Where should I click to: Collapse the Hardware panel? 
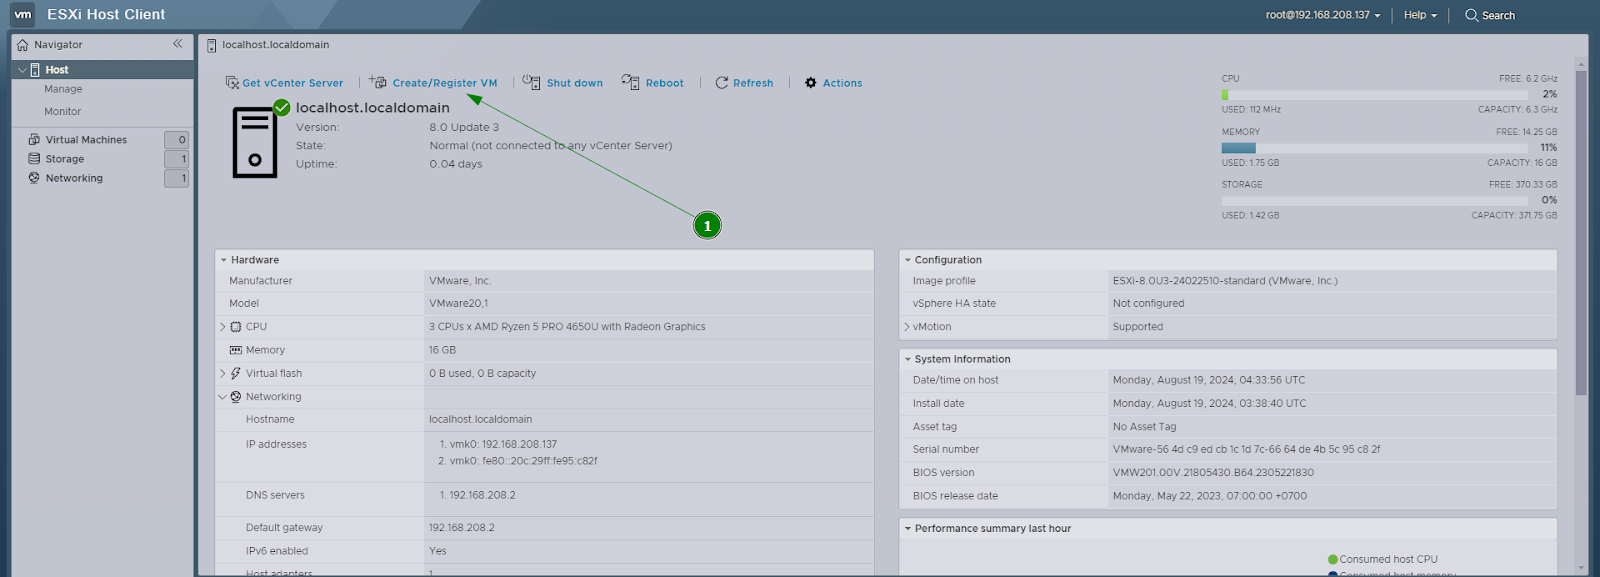(224, 260)
